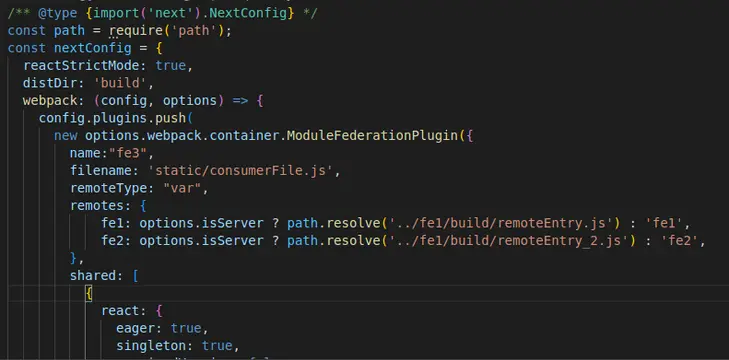Click ModuleFederationPlugin identifier
Screen dimensions: 729x360
[372, 136]
